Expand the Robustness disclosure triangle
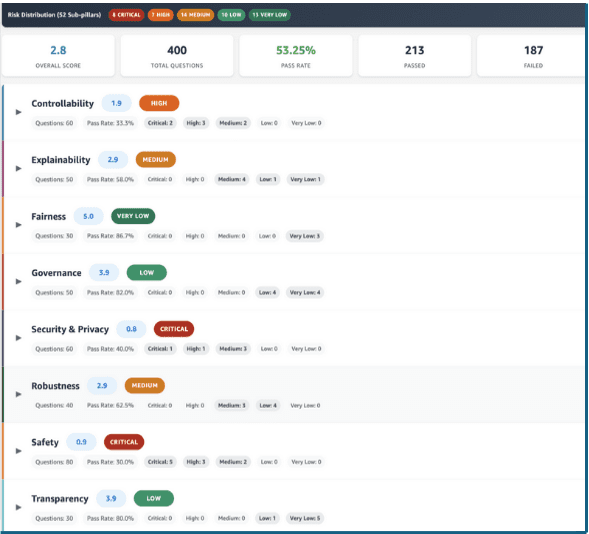The image size is (589, 534). [18, 394]
